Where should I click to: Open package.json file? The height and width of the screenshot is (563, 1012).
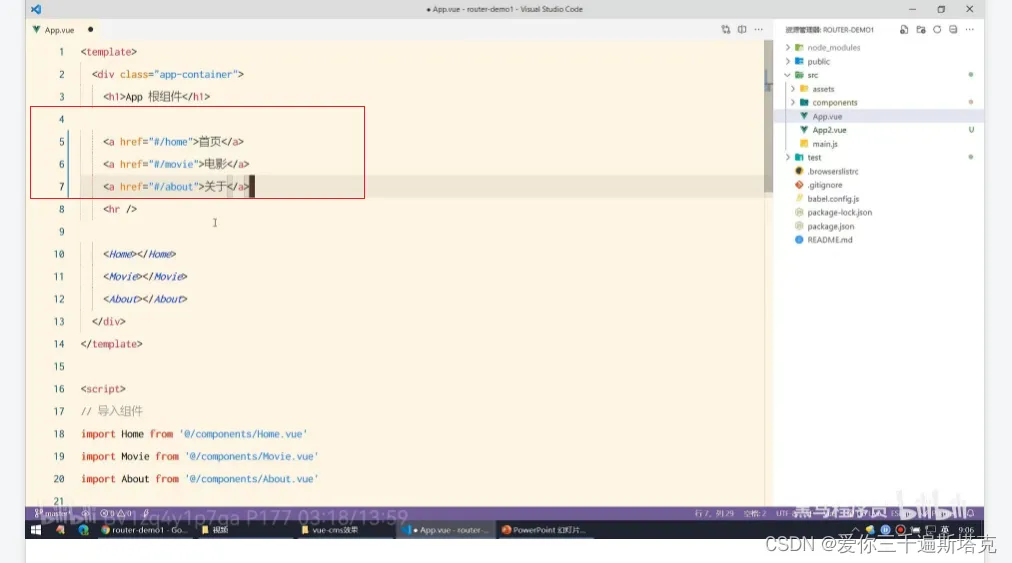point(830,227)
